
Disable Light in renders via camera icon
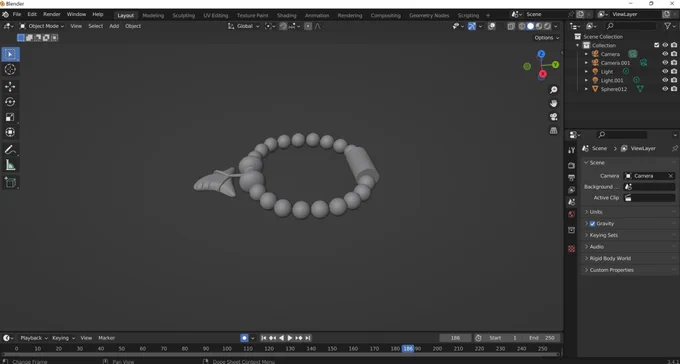click(x=674, y=72)
